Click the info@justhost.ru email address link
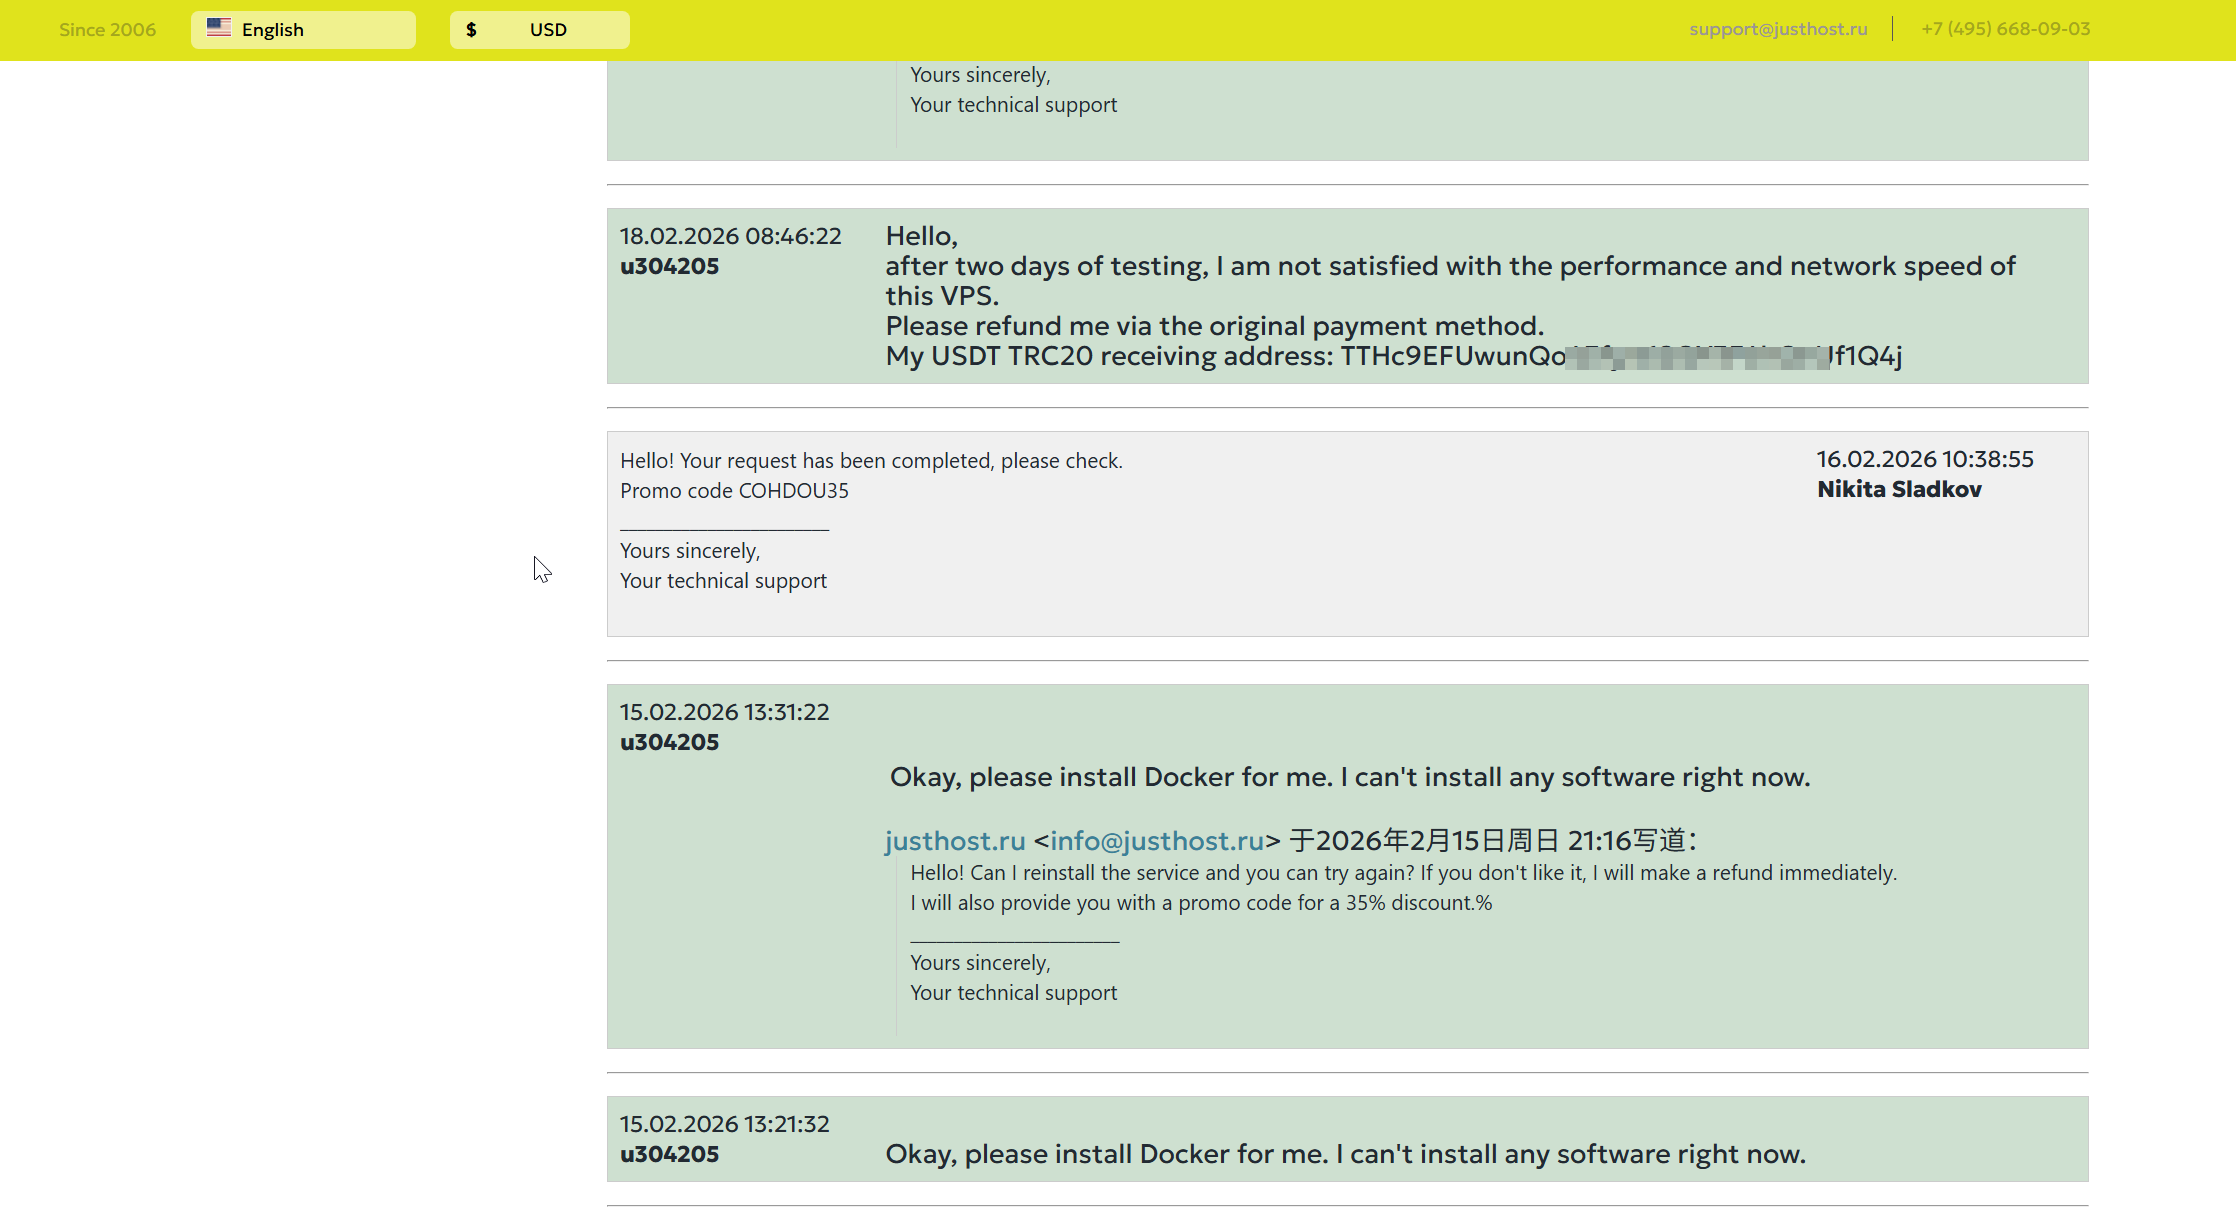The width and height of the screenshot is (2236, 1215). pyautogui.click(x=1157, y=841)
